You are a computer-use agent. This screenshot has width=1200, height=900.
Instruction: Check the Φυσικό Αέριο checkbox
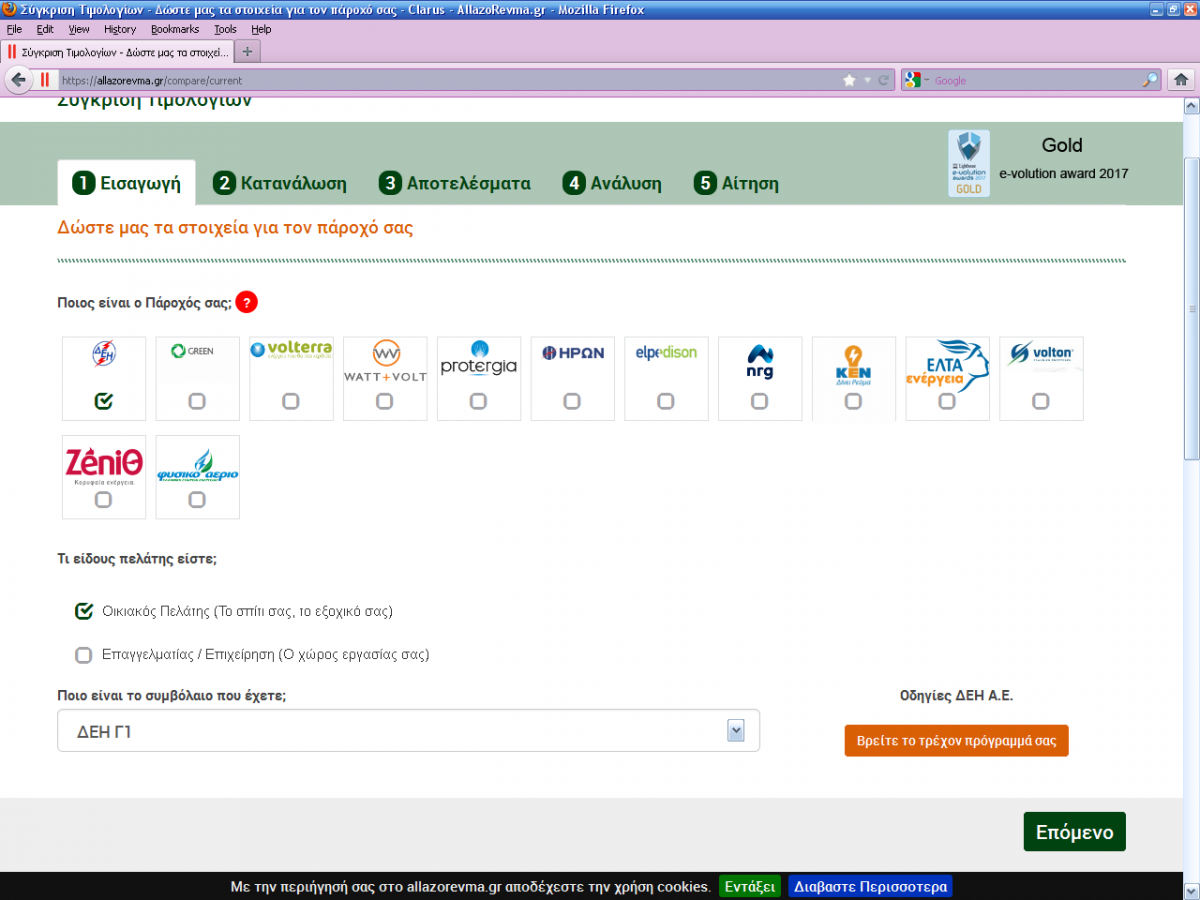(x=197, y=500)
